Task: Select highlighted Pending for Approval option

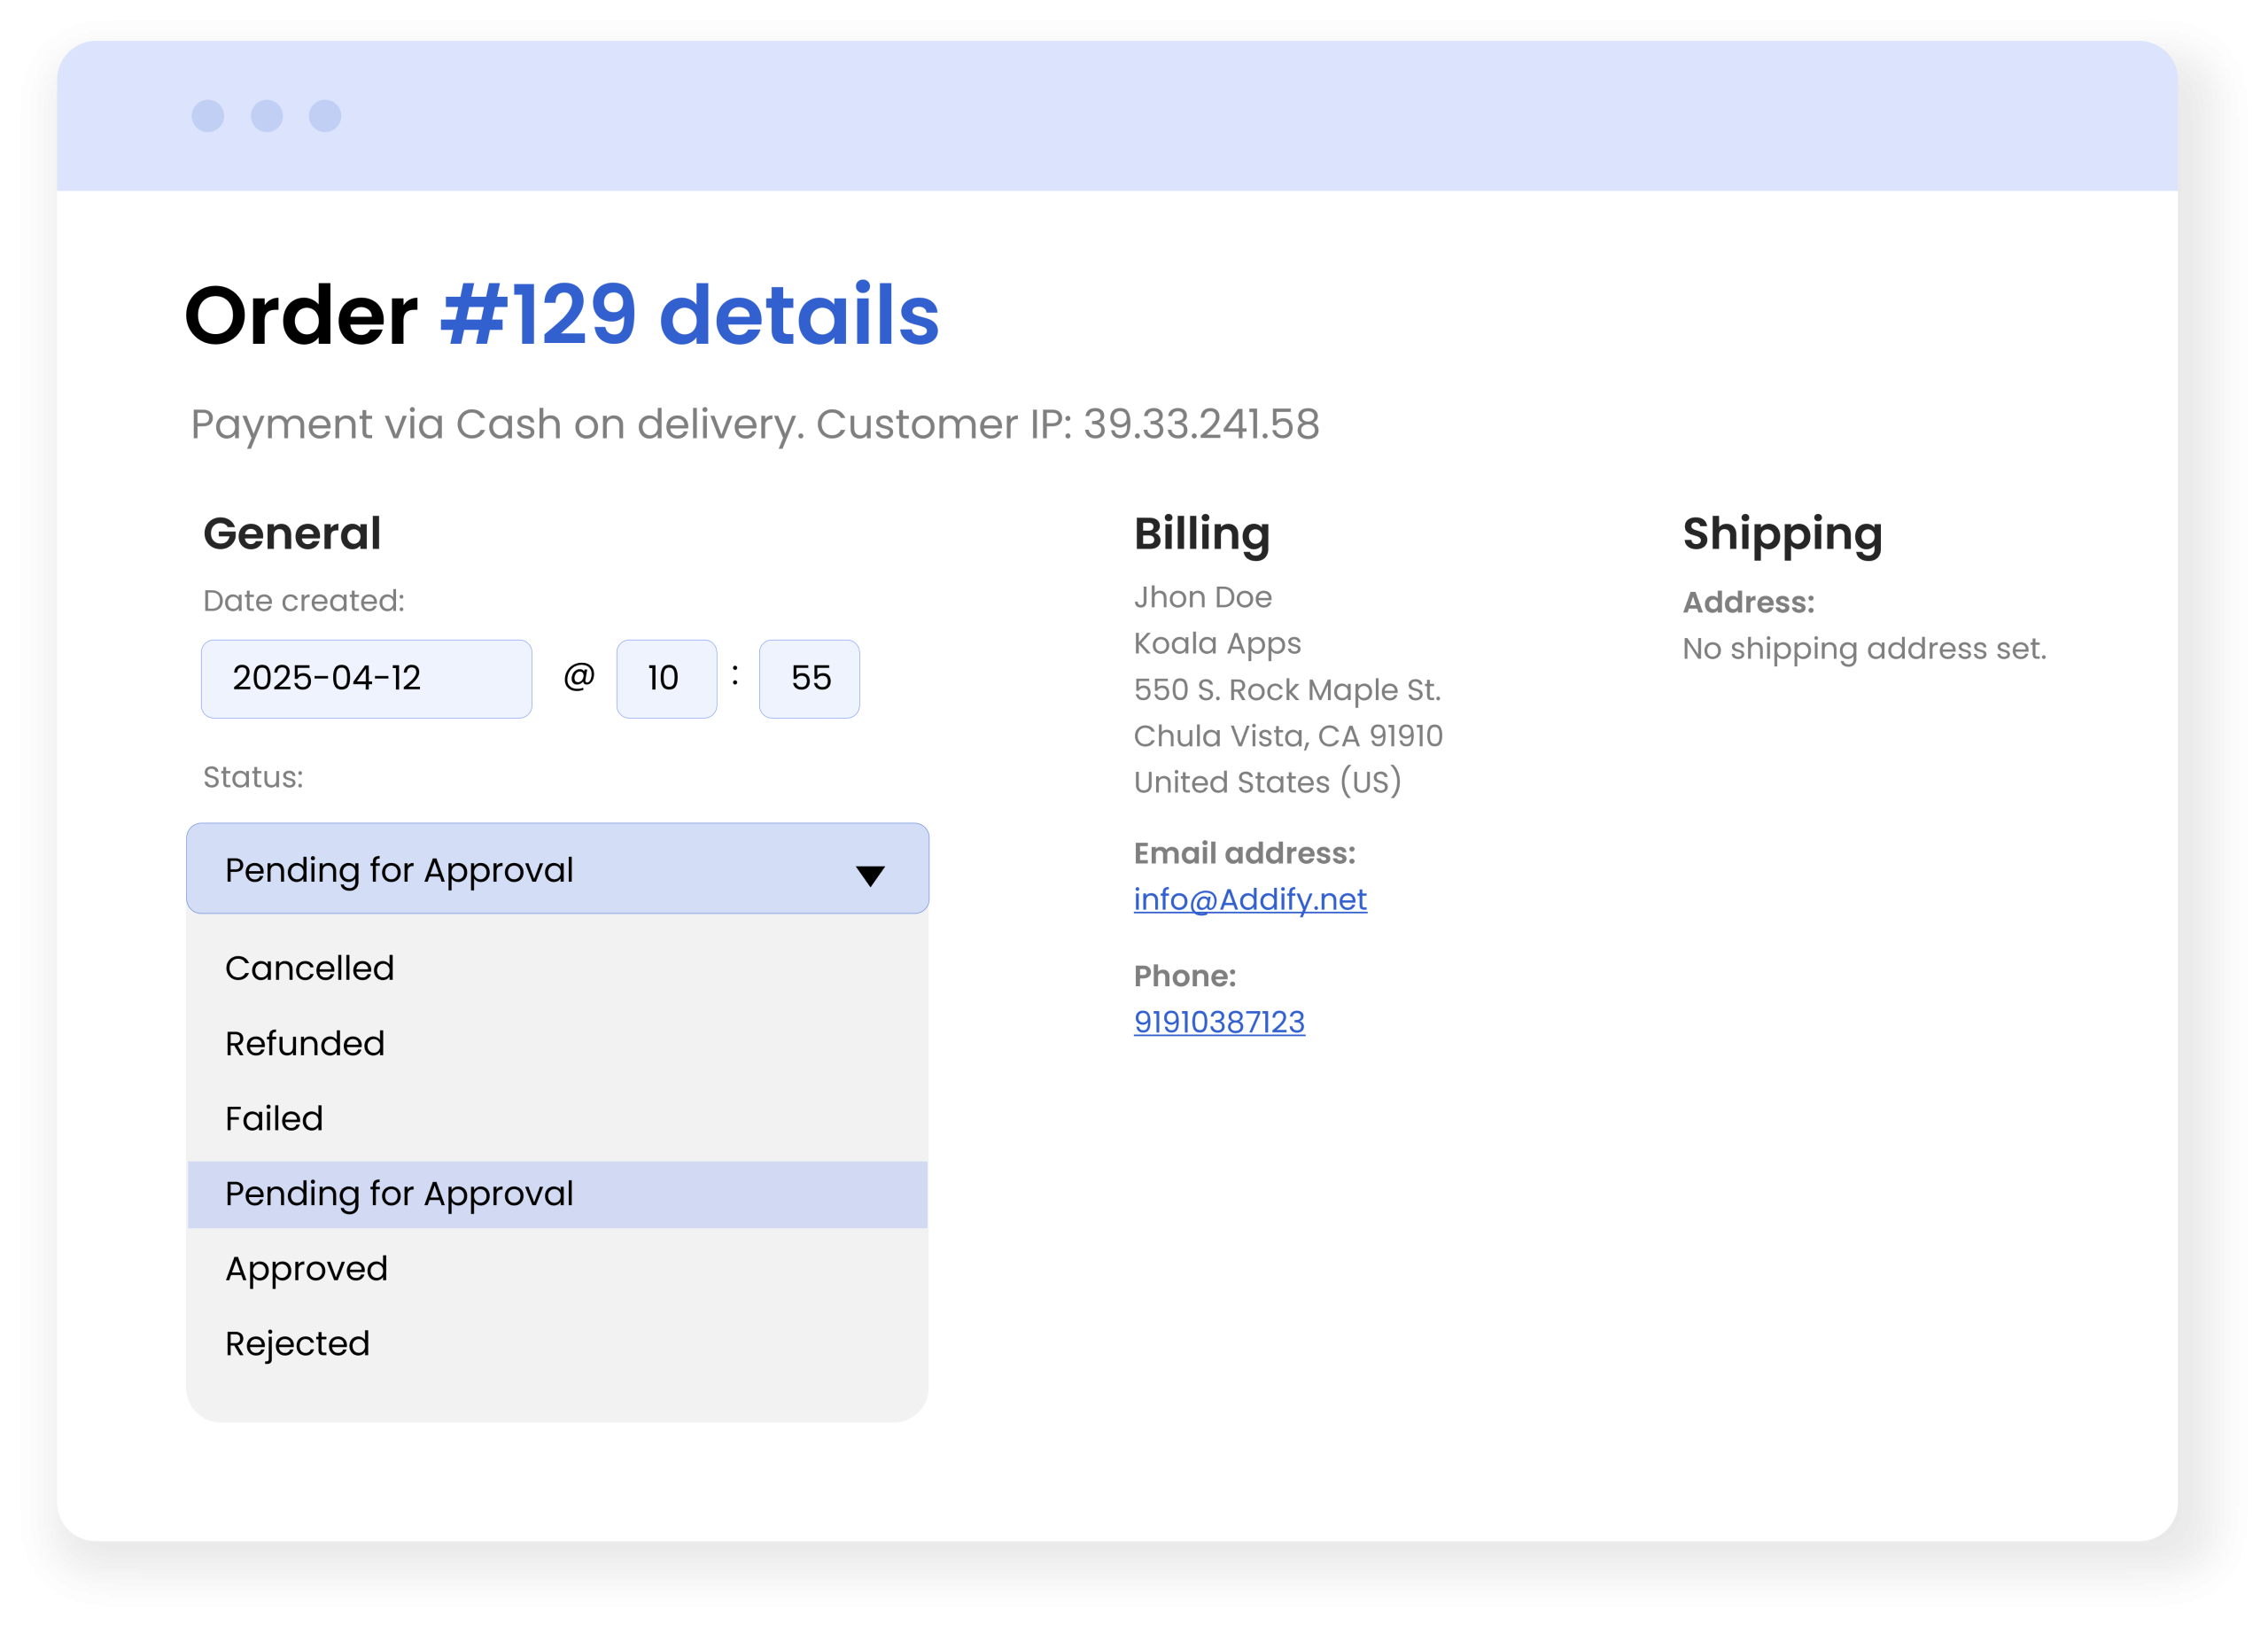Action: tap(399, 1194)
